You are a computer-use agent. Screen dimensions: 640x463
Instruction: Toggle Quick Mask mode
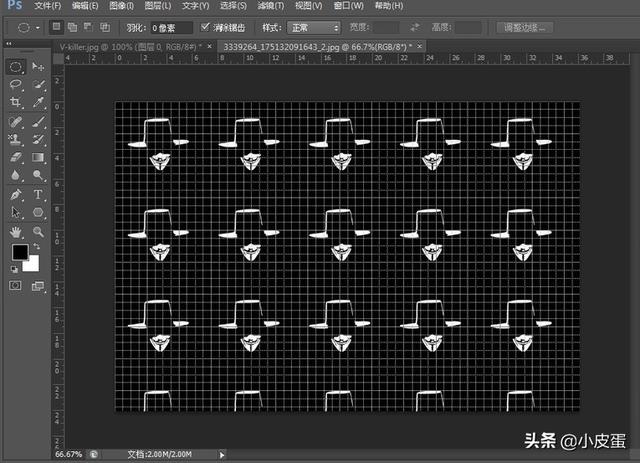[16, 285]
